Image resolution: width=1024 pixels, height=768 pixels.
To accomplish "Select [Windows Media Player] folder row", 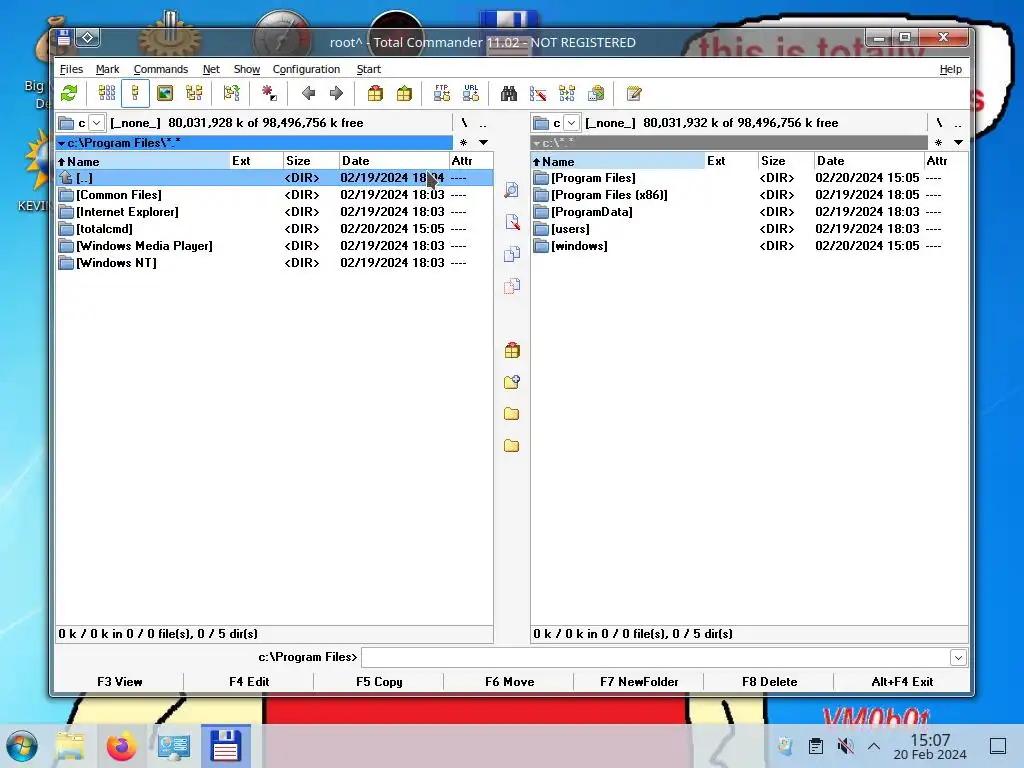I will [274, 246].
